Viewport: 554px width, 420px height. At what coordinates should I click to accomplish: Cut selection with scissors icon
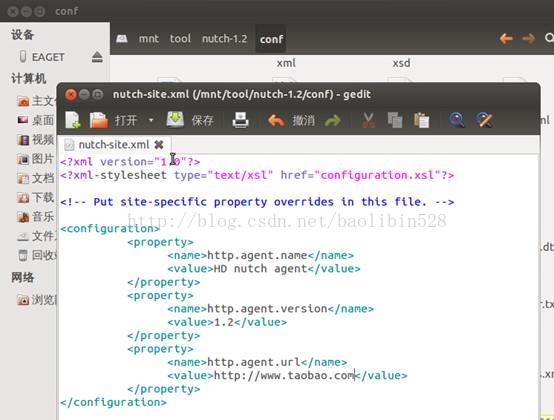368,120
